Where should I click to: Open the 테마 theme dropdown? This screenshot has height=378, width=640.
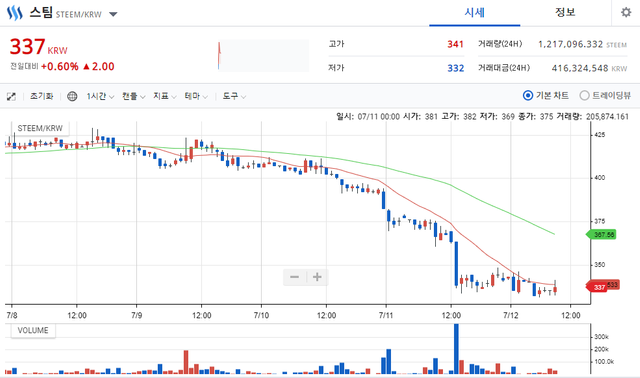pyautogui.click(x=196, y=96)
